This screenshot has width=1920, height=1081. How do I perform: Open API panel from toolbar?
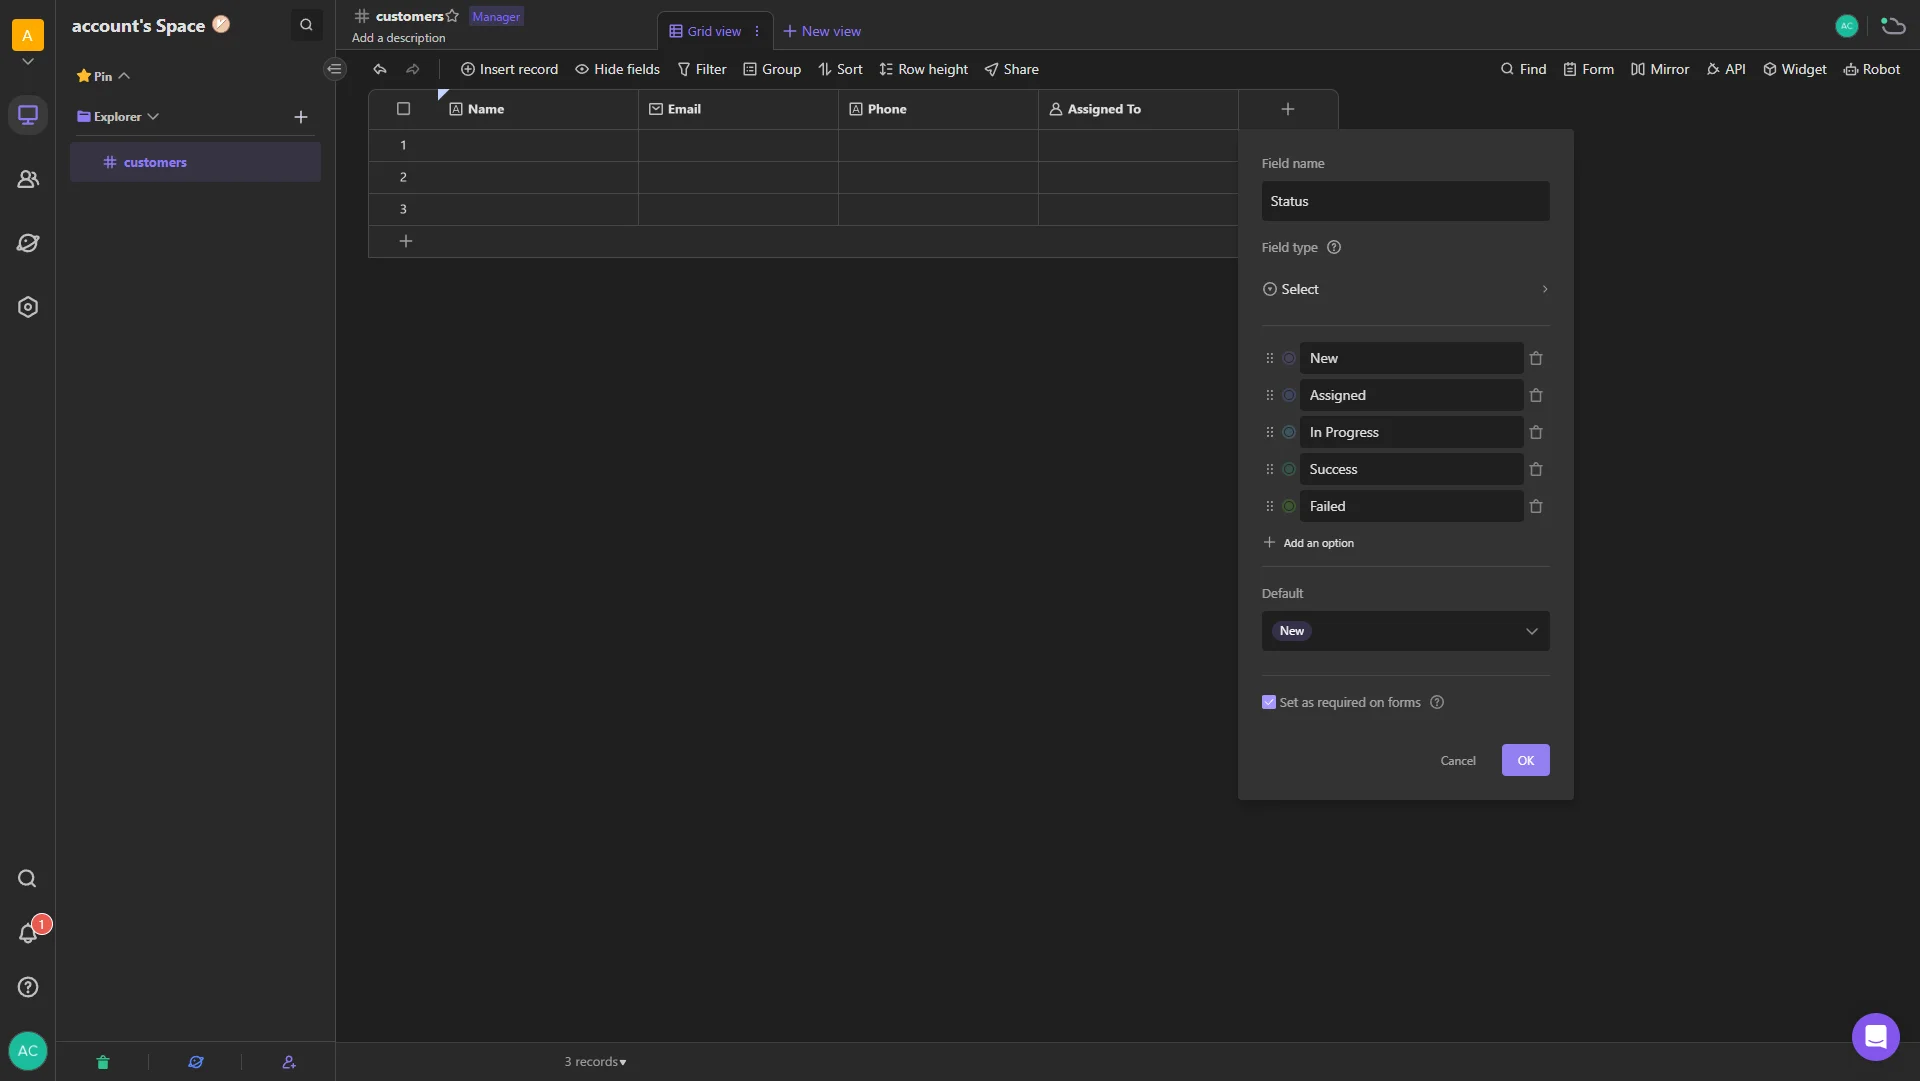point(1726,69)
